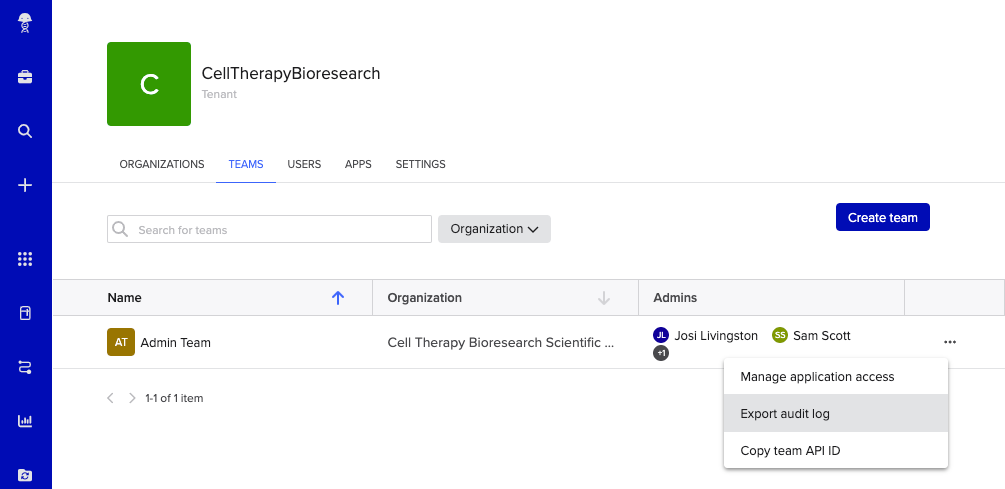Choose Manage application access option

pos(817,377)
